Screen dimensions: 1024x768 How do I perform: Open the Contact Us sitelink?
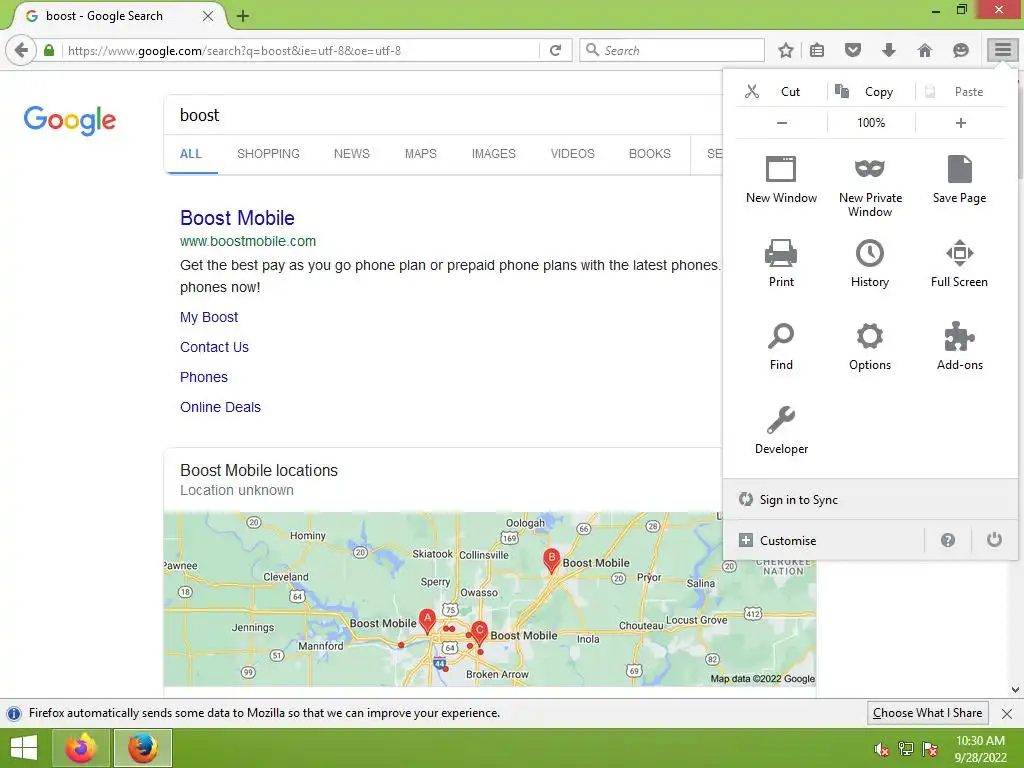pyautogui.click(x=214, y=347)
